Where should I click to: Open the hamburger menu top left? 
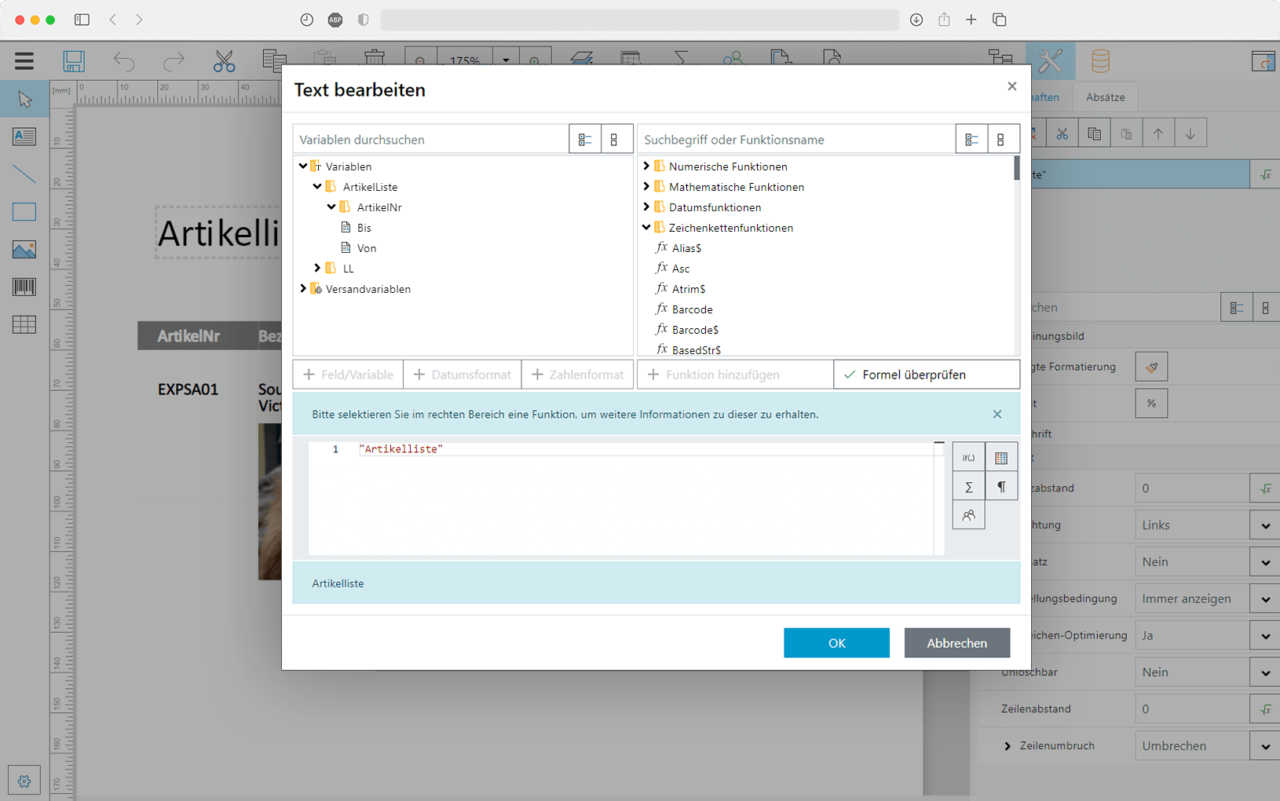click(x=24, y=61)
